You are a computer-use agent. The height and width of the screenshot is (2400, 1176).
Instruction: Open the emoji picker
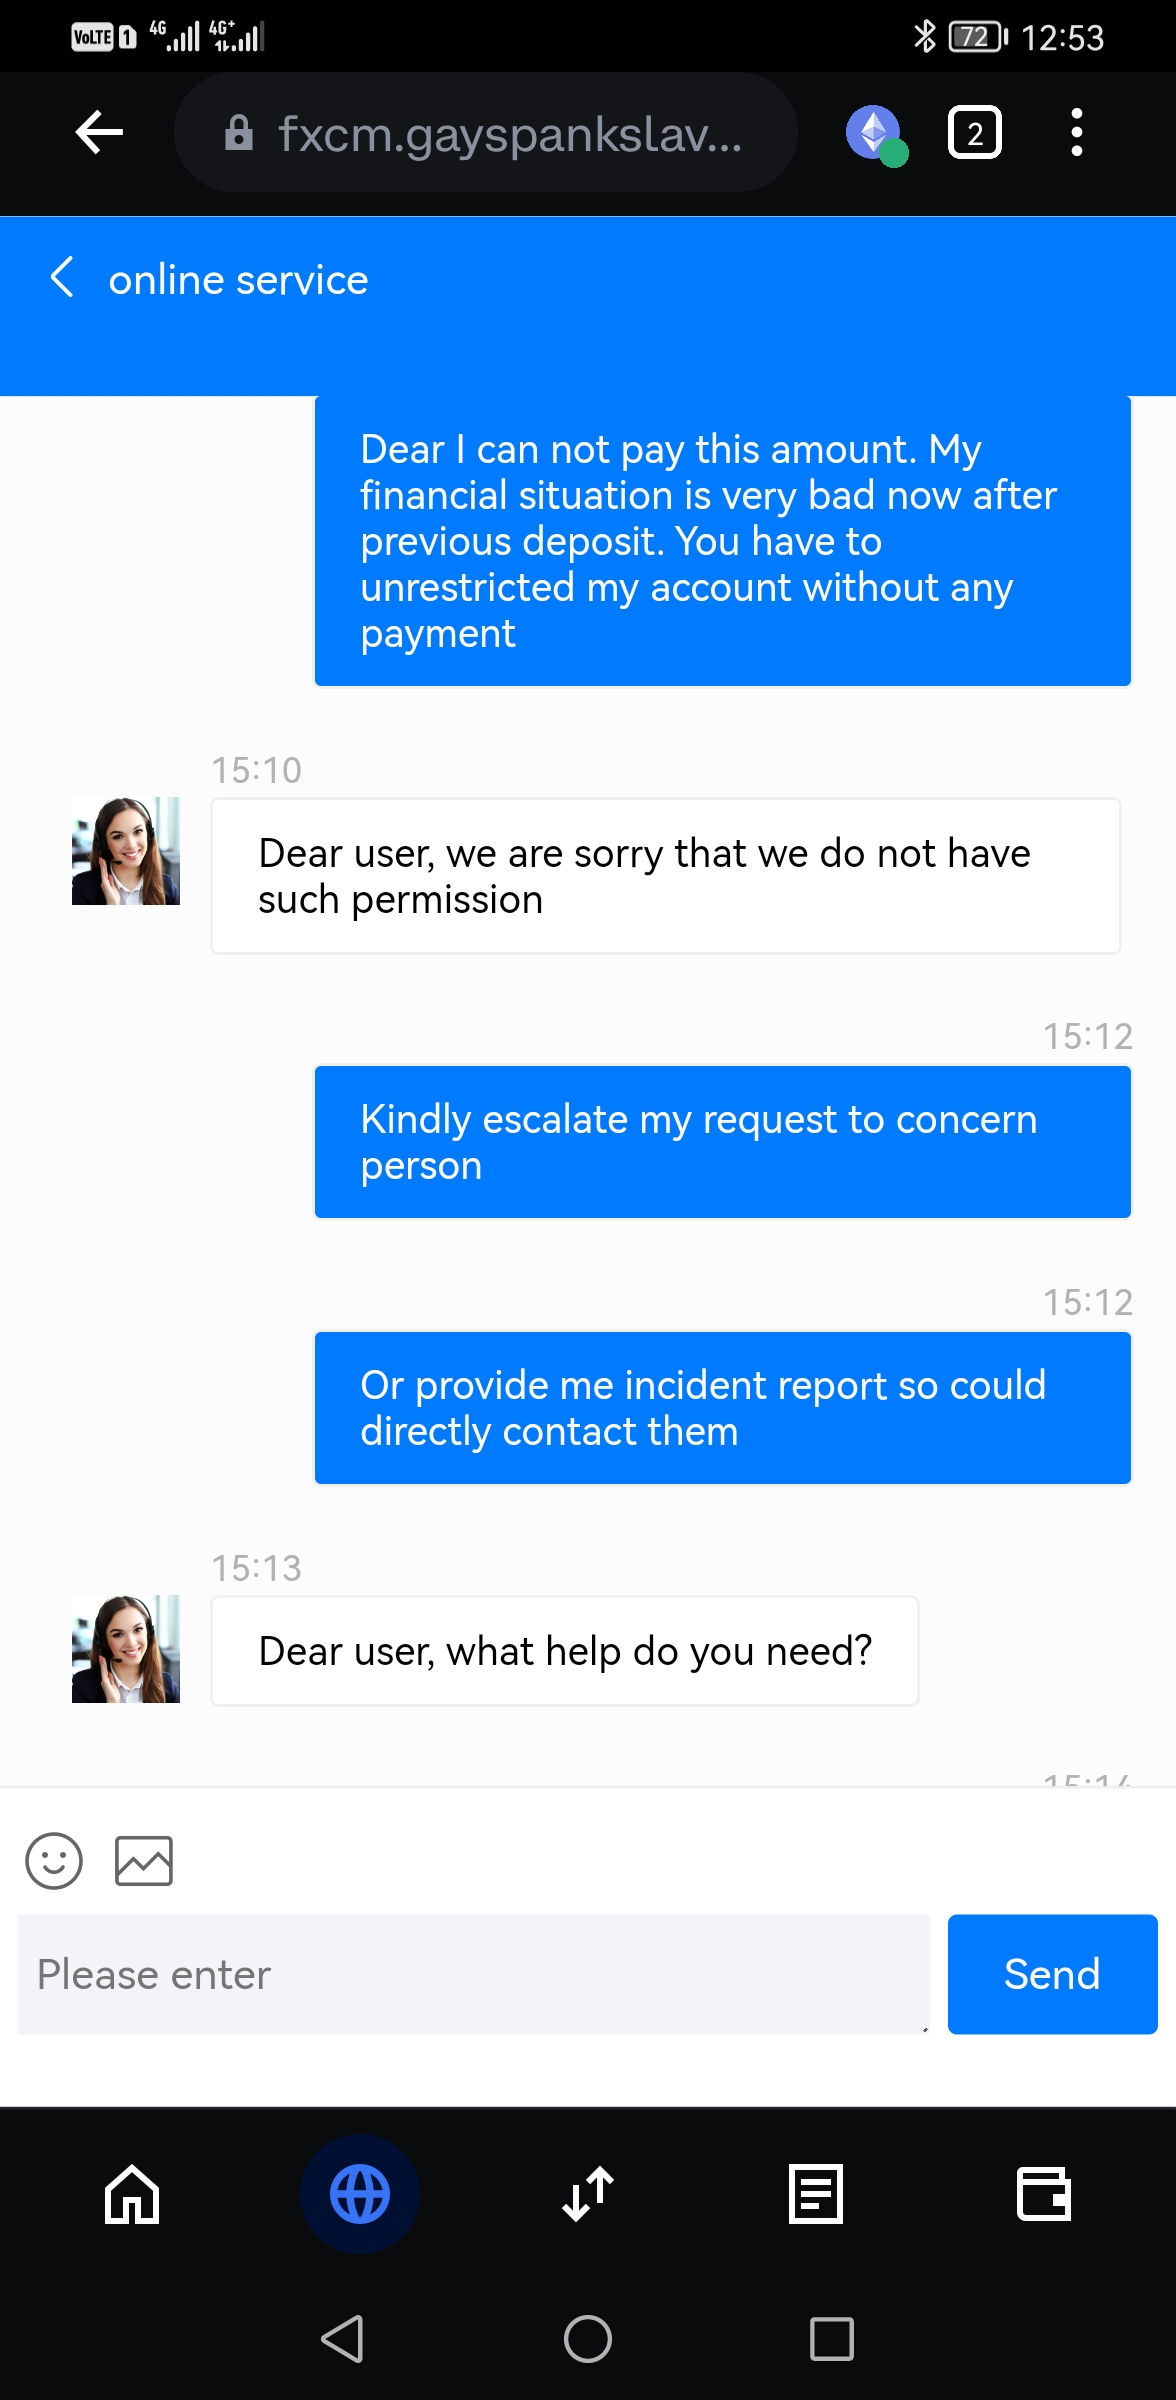(54, 1861)
